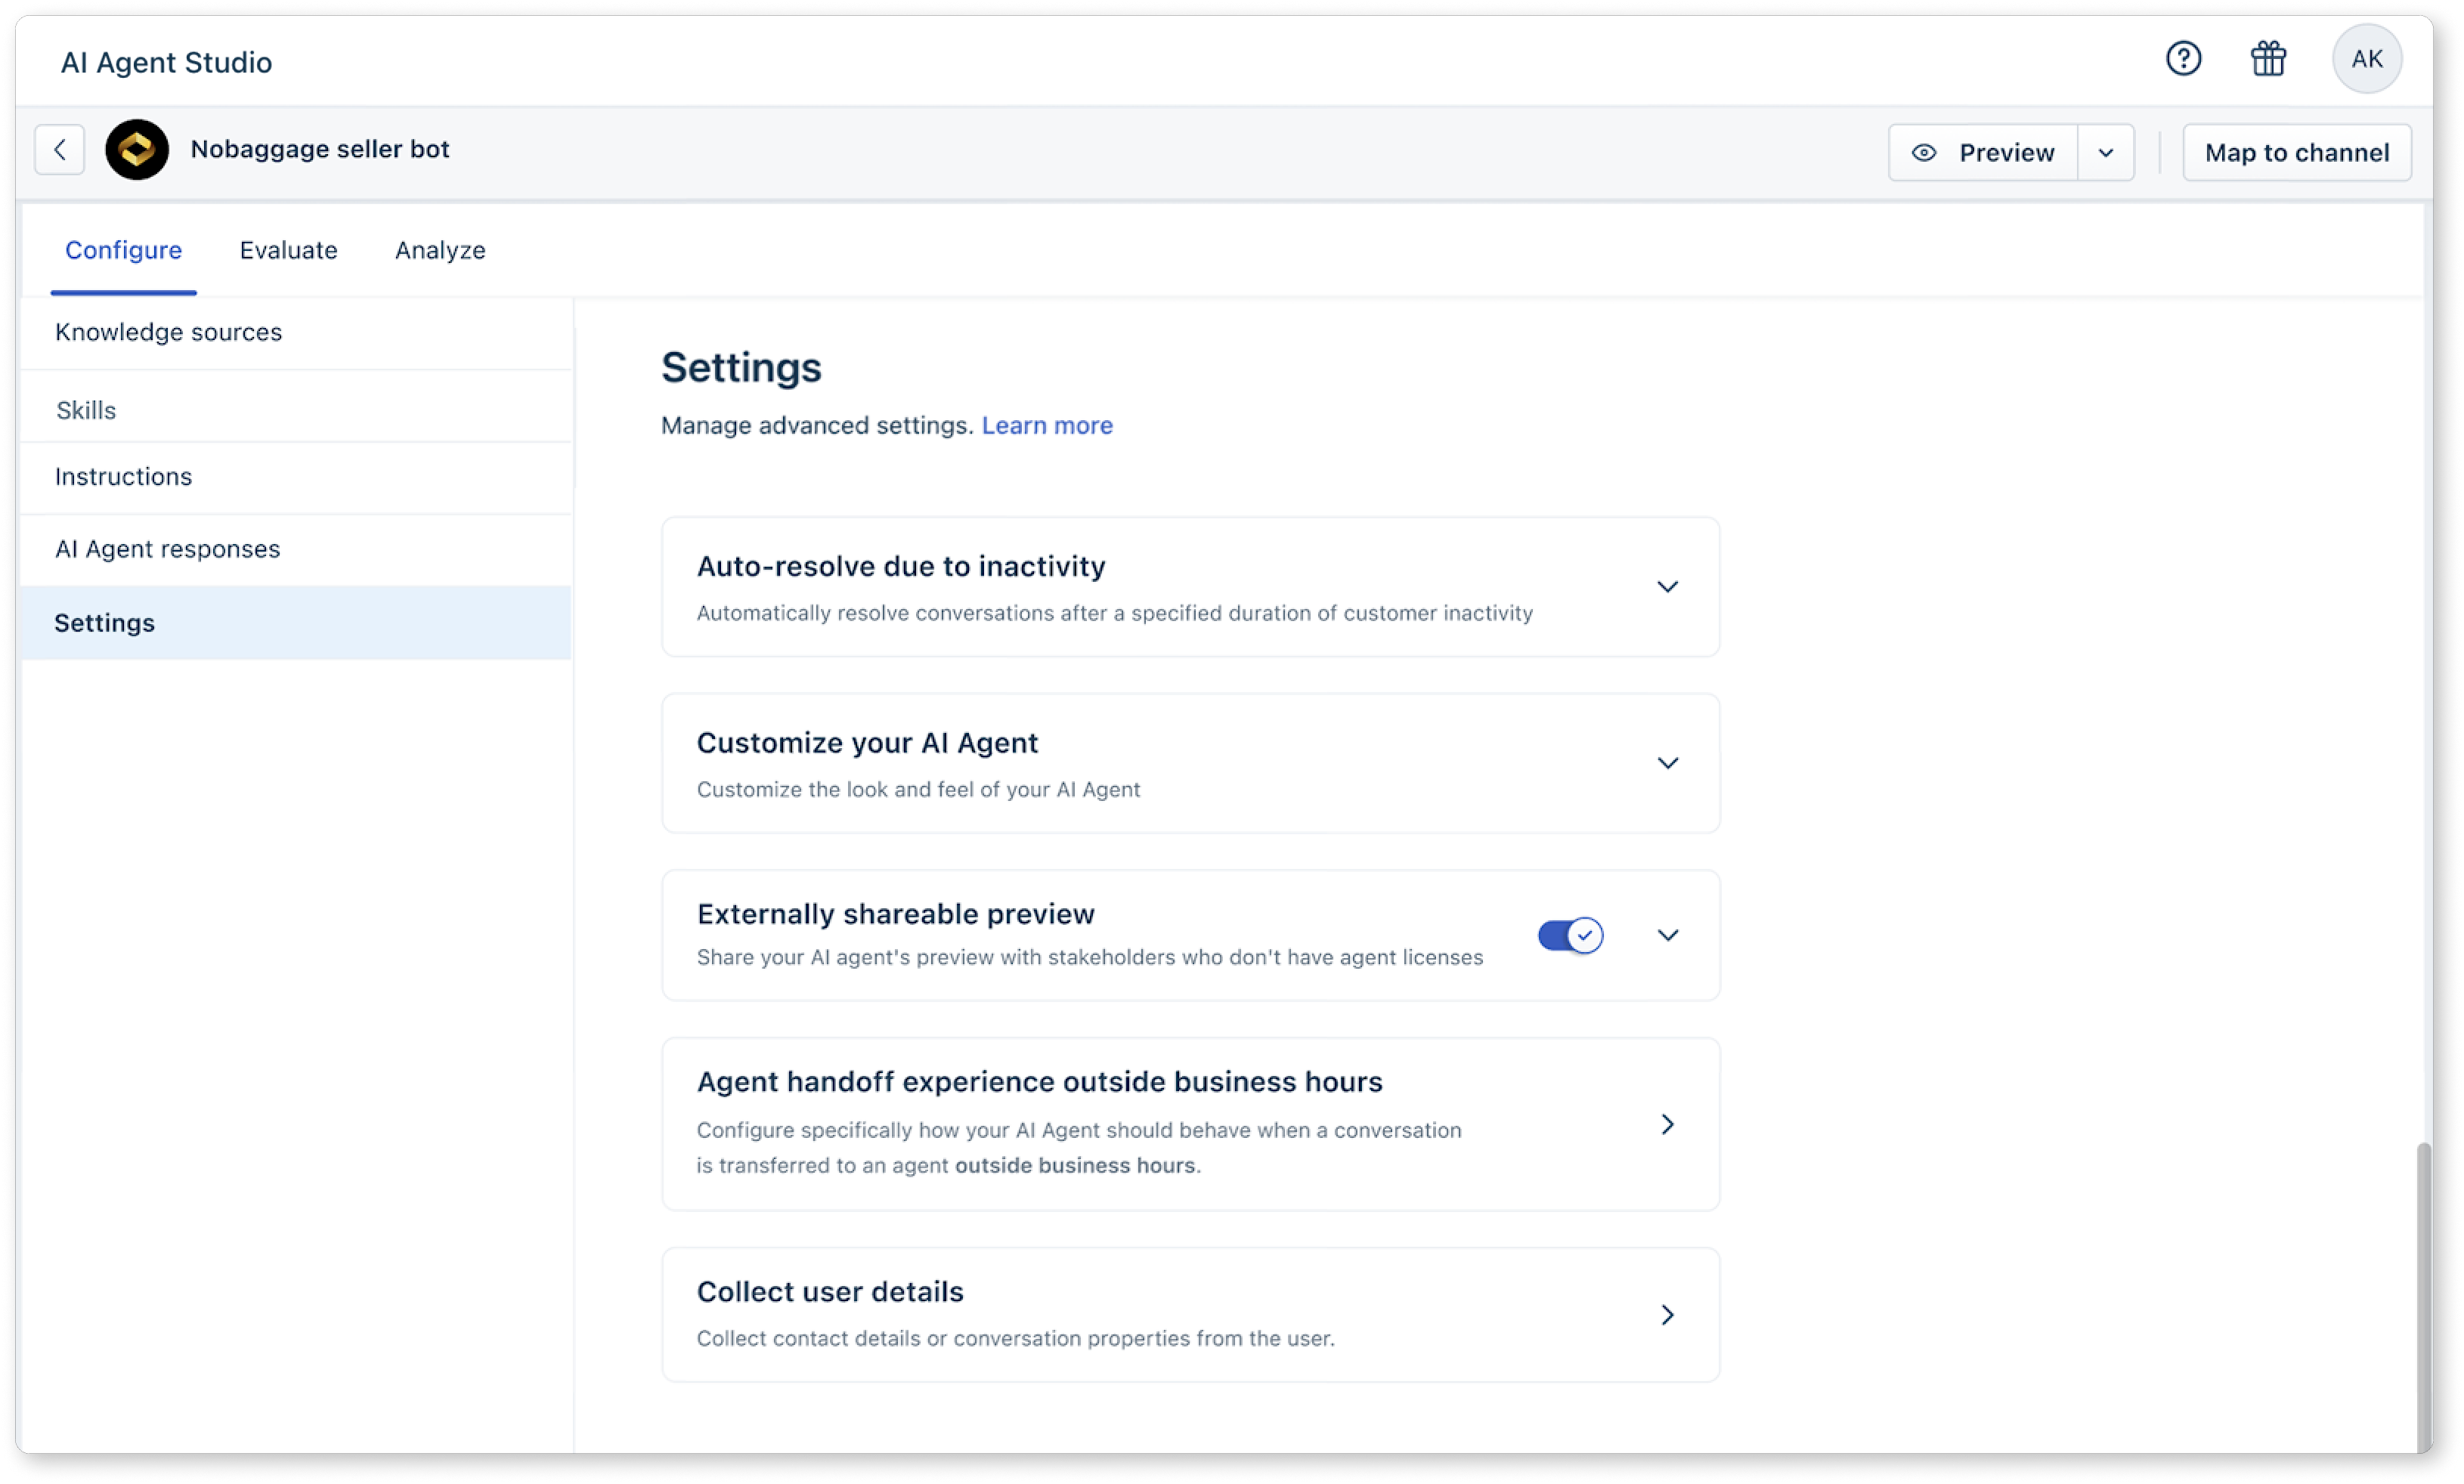
Task: Expand Externally shareable preview chevron
Action: (1667, 935)
